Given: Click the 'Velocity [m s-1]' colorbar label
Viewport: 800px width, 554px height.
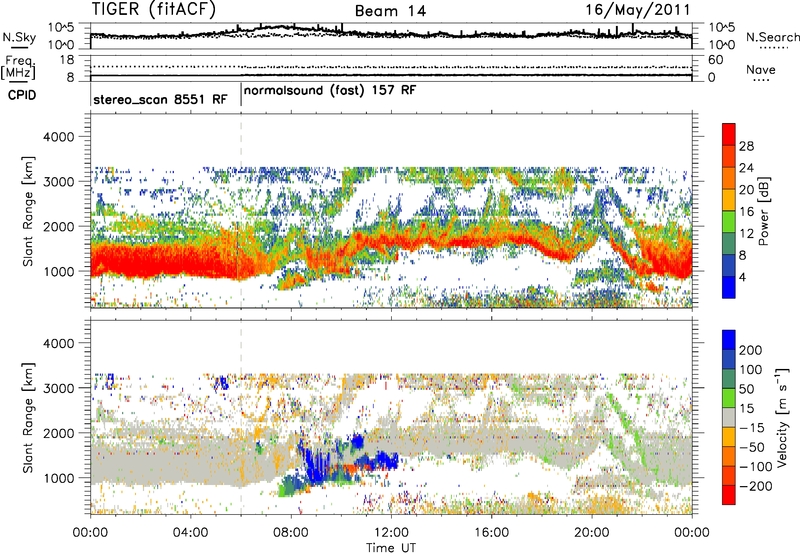Looking at the screenshot, I should coord(782,417).
